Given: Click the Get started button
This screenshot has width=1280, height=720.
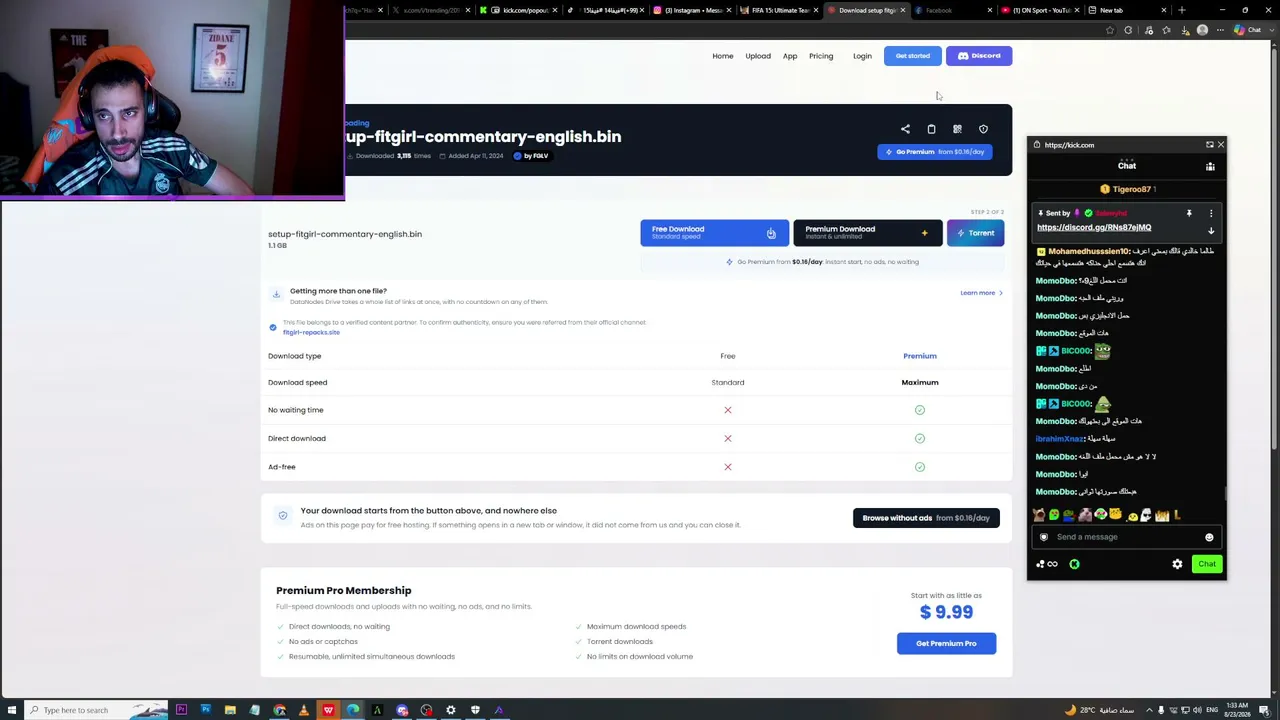Looking at the screenshot, I should (x=912, y=56).
